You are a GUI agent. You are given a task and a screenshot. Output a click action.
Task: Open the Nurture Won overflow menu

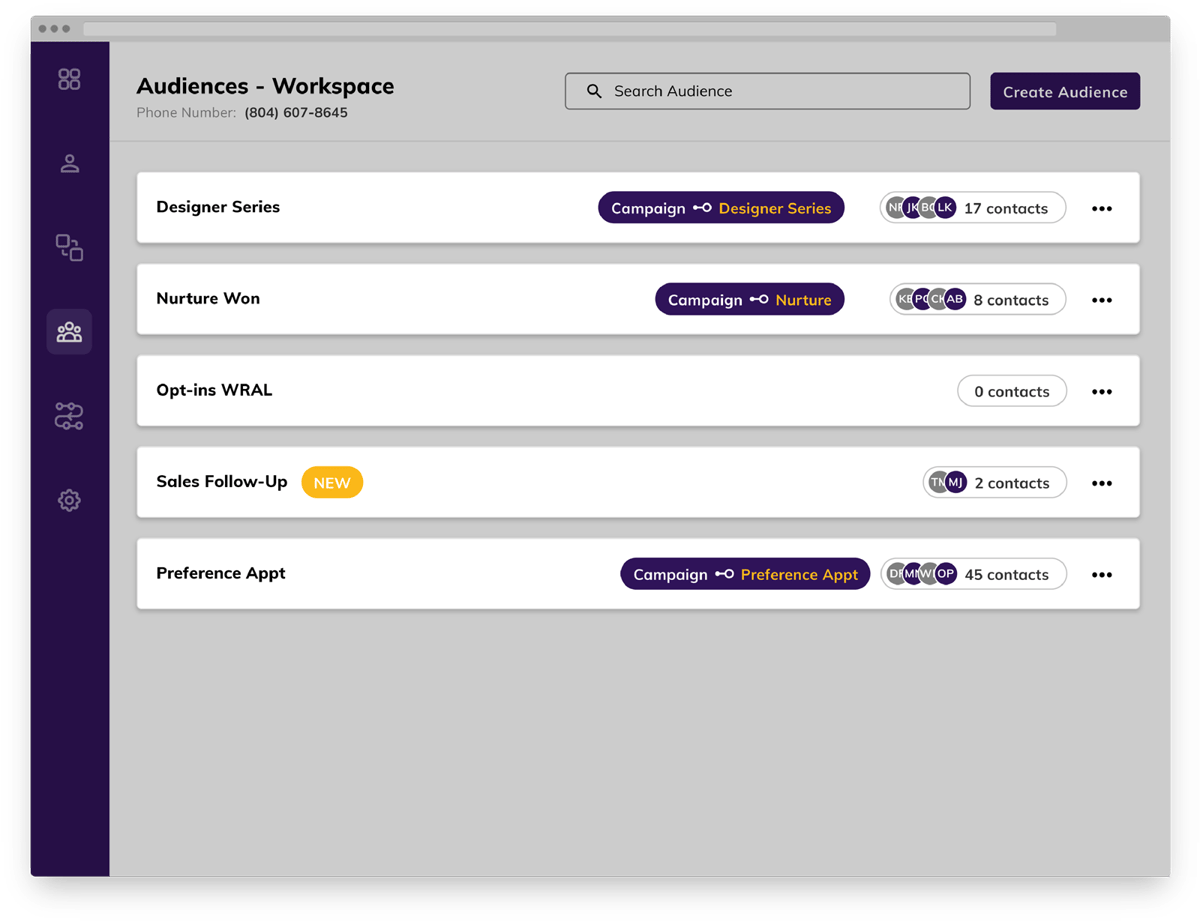[1102, 299]
